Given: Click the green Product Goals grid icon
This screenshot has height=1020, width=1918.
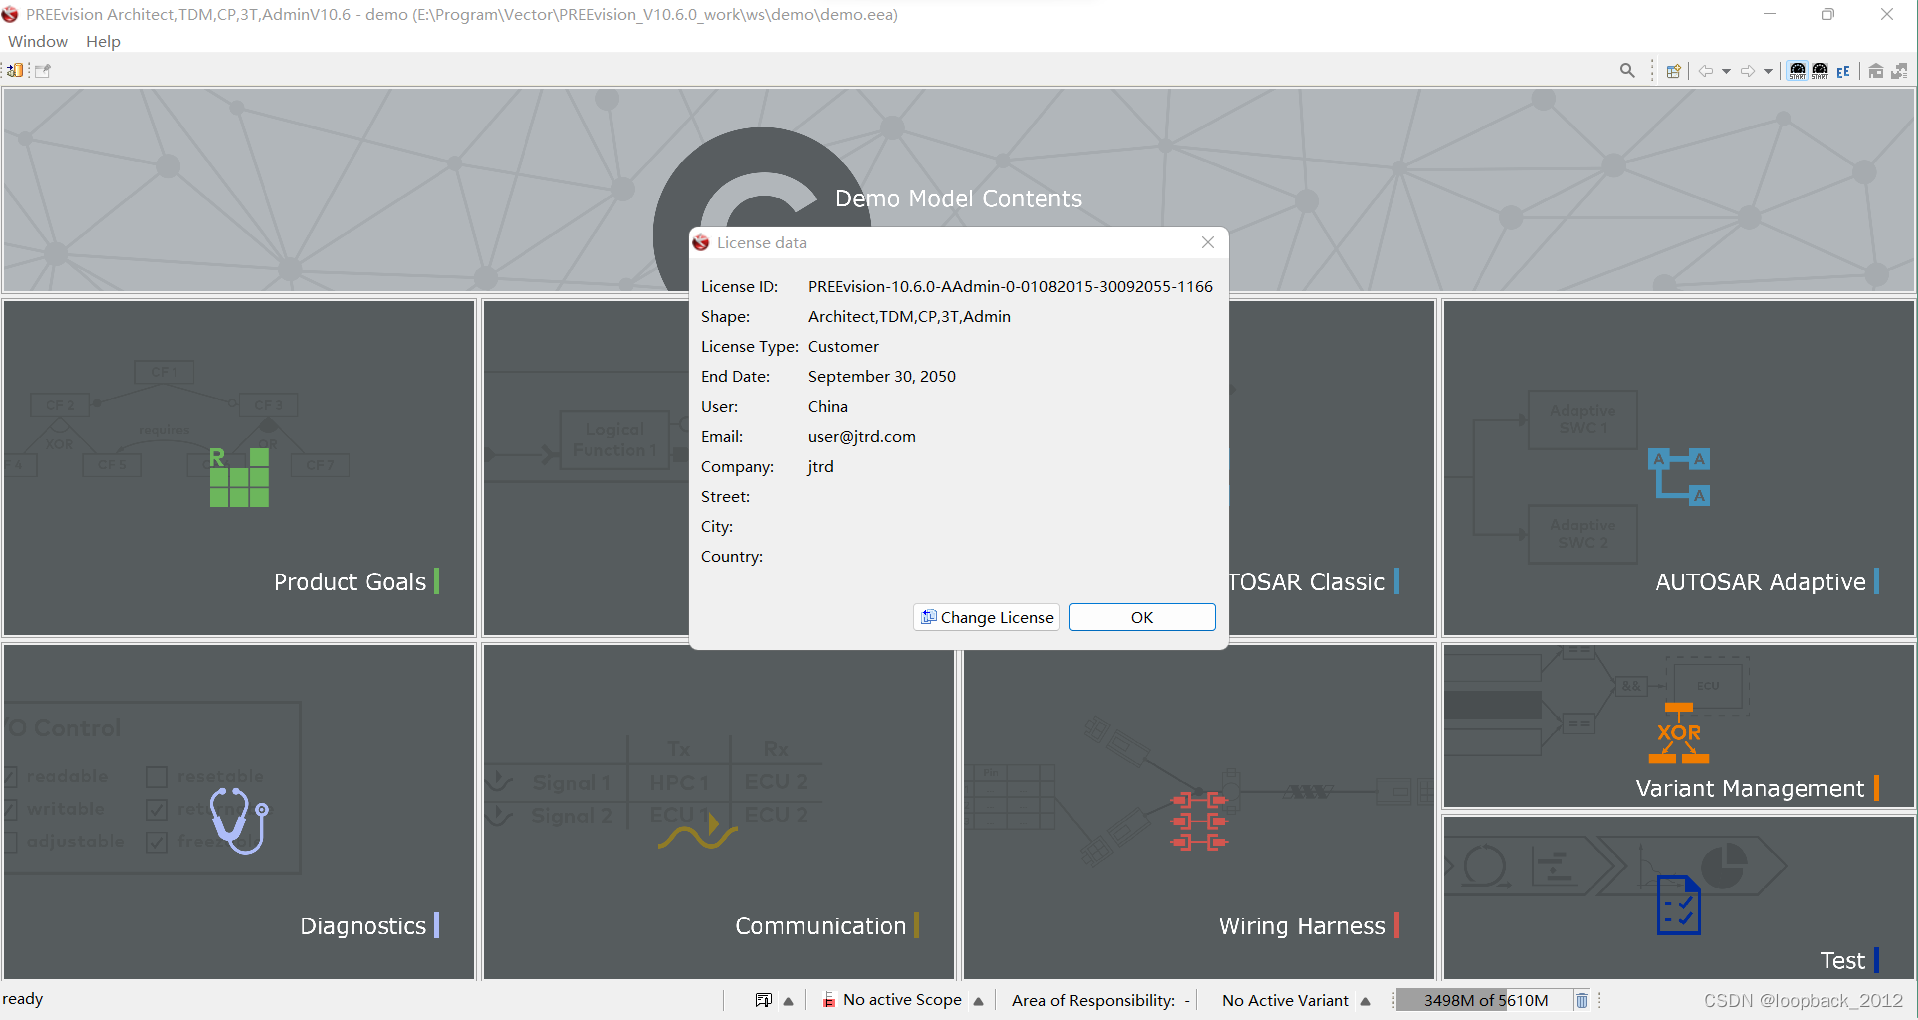Looking at the screenshot, I should point(239,477).
